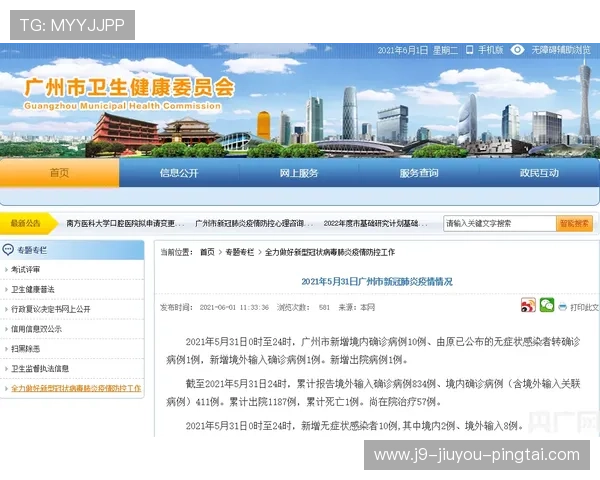Open the 首页 navigation tab
Image resolution: width=600 pixels, height=480 pixels.
(59, 173)
